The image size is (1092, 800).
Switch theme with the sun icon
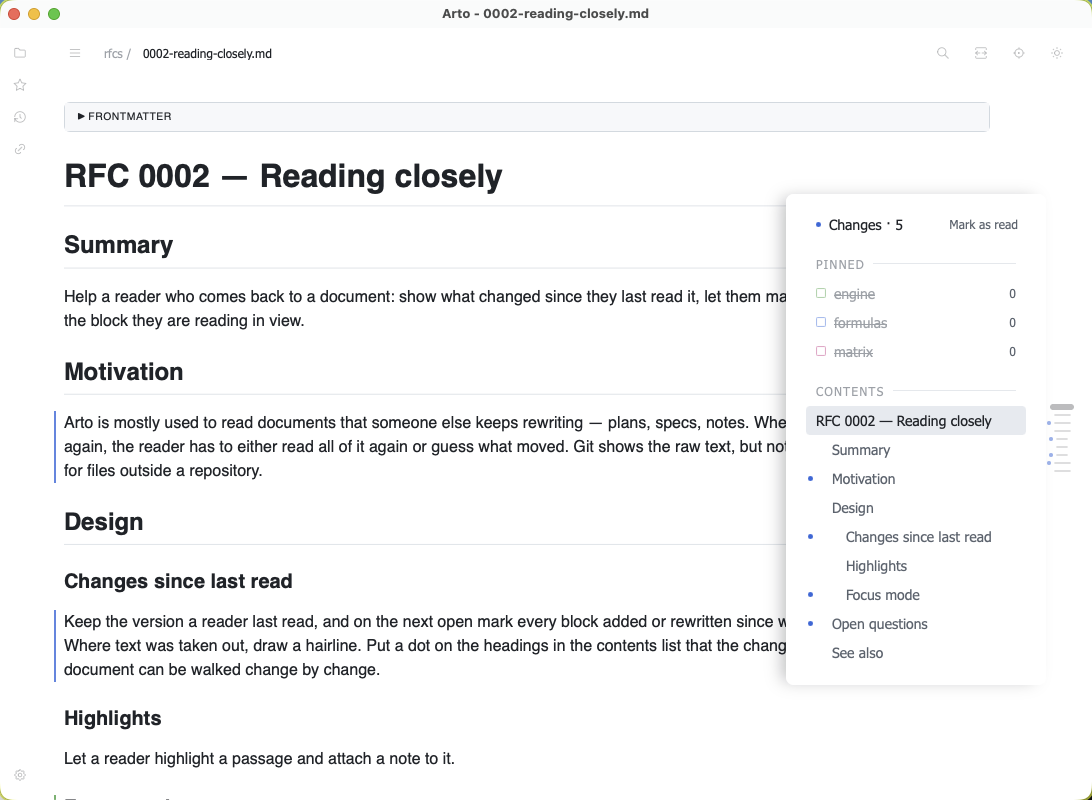(x=1056, y=53)
